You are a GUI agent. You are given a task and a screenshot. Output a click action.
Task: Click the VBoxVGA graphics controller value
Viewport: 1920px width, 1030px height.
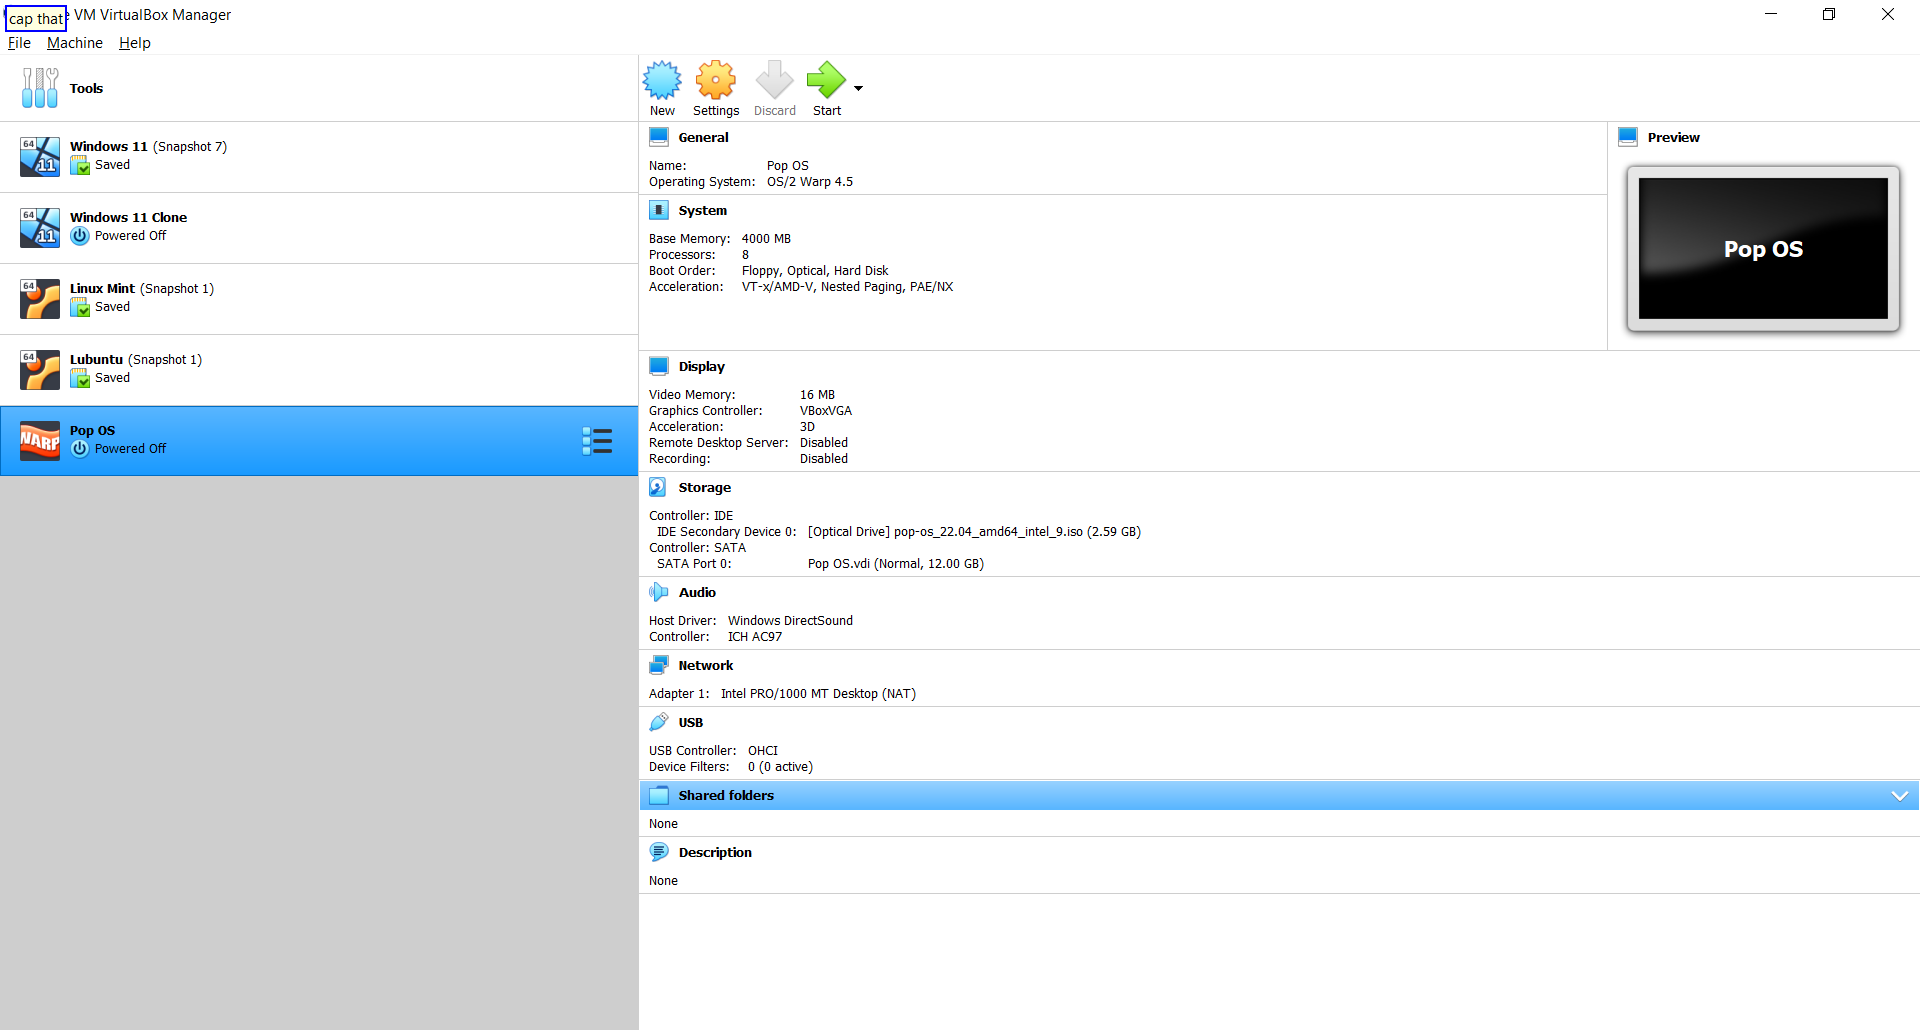point(826,411)
